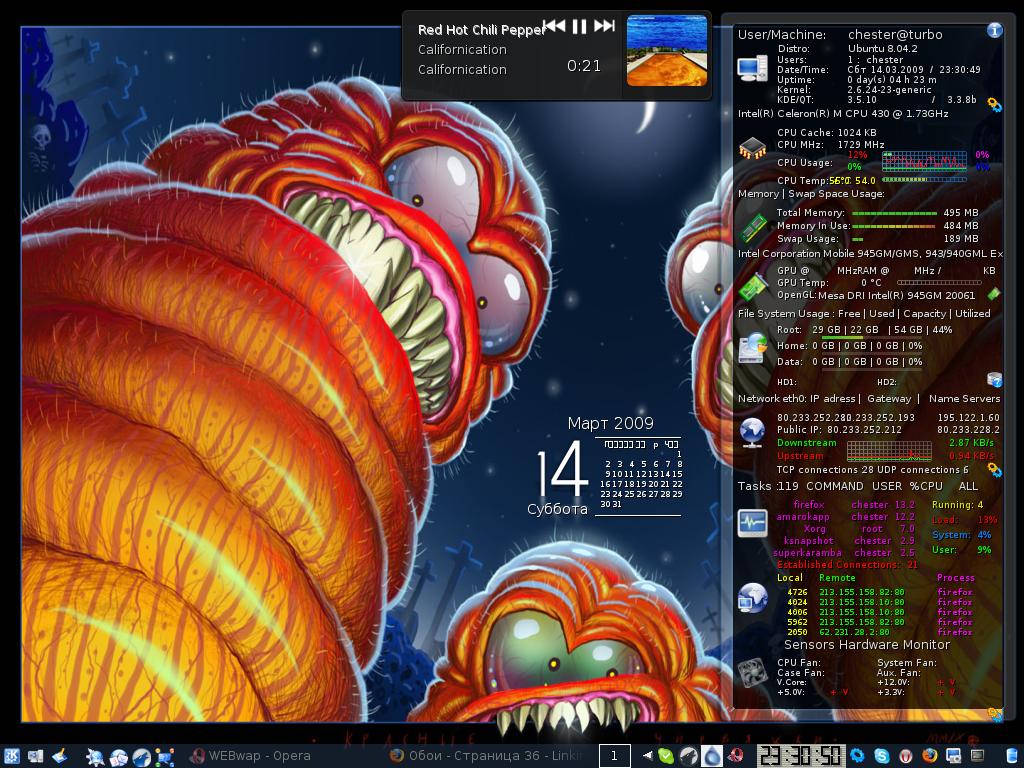The image size is (1024, 768).
Task: Pause the Californication track
Action: point(579,27)
